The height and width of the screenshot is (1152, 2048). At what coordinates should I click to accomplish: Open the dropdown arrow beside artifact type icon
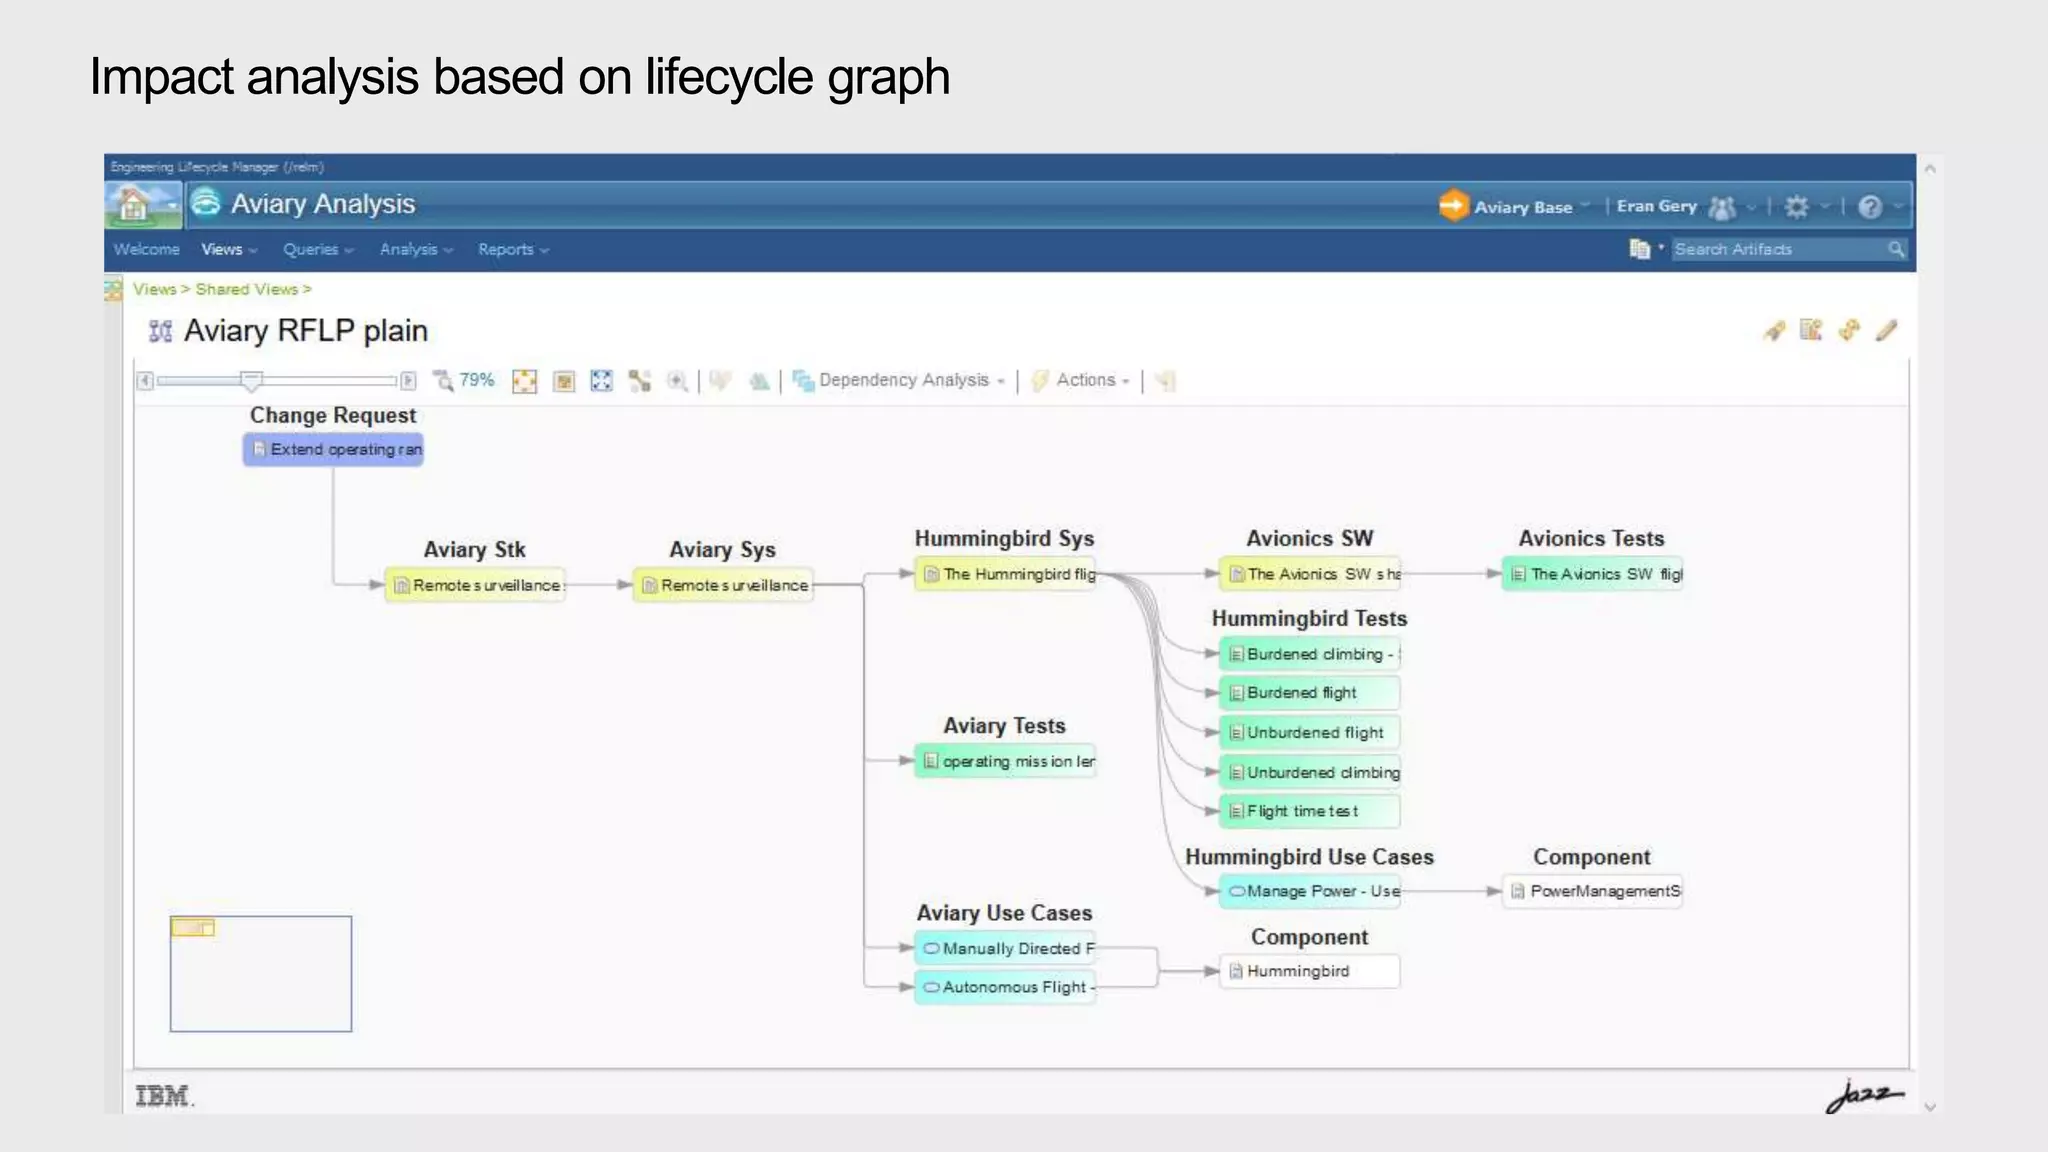tap(1661, 248)
